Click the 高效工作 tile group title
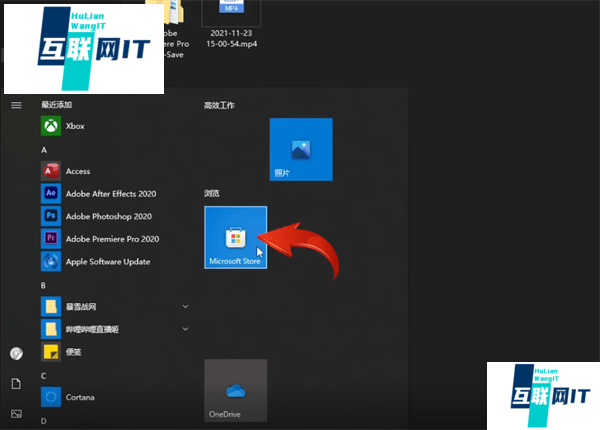The width and height of the screenshot is (600, 430). (x=219, y=105)
